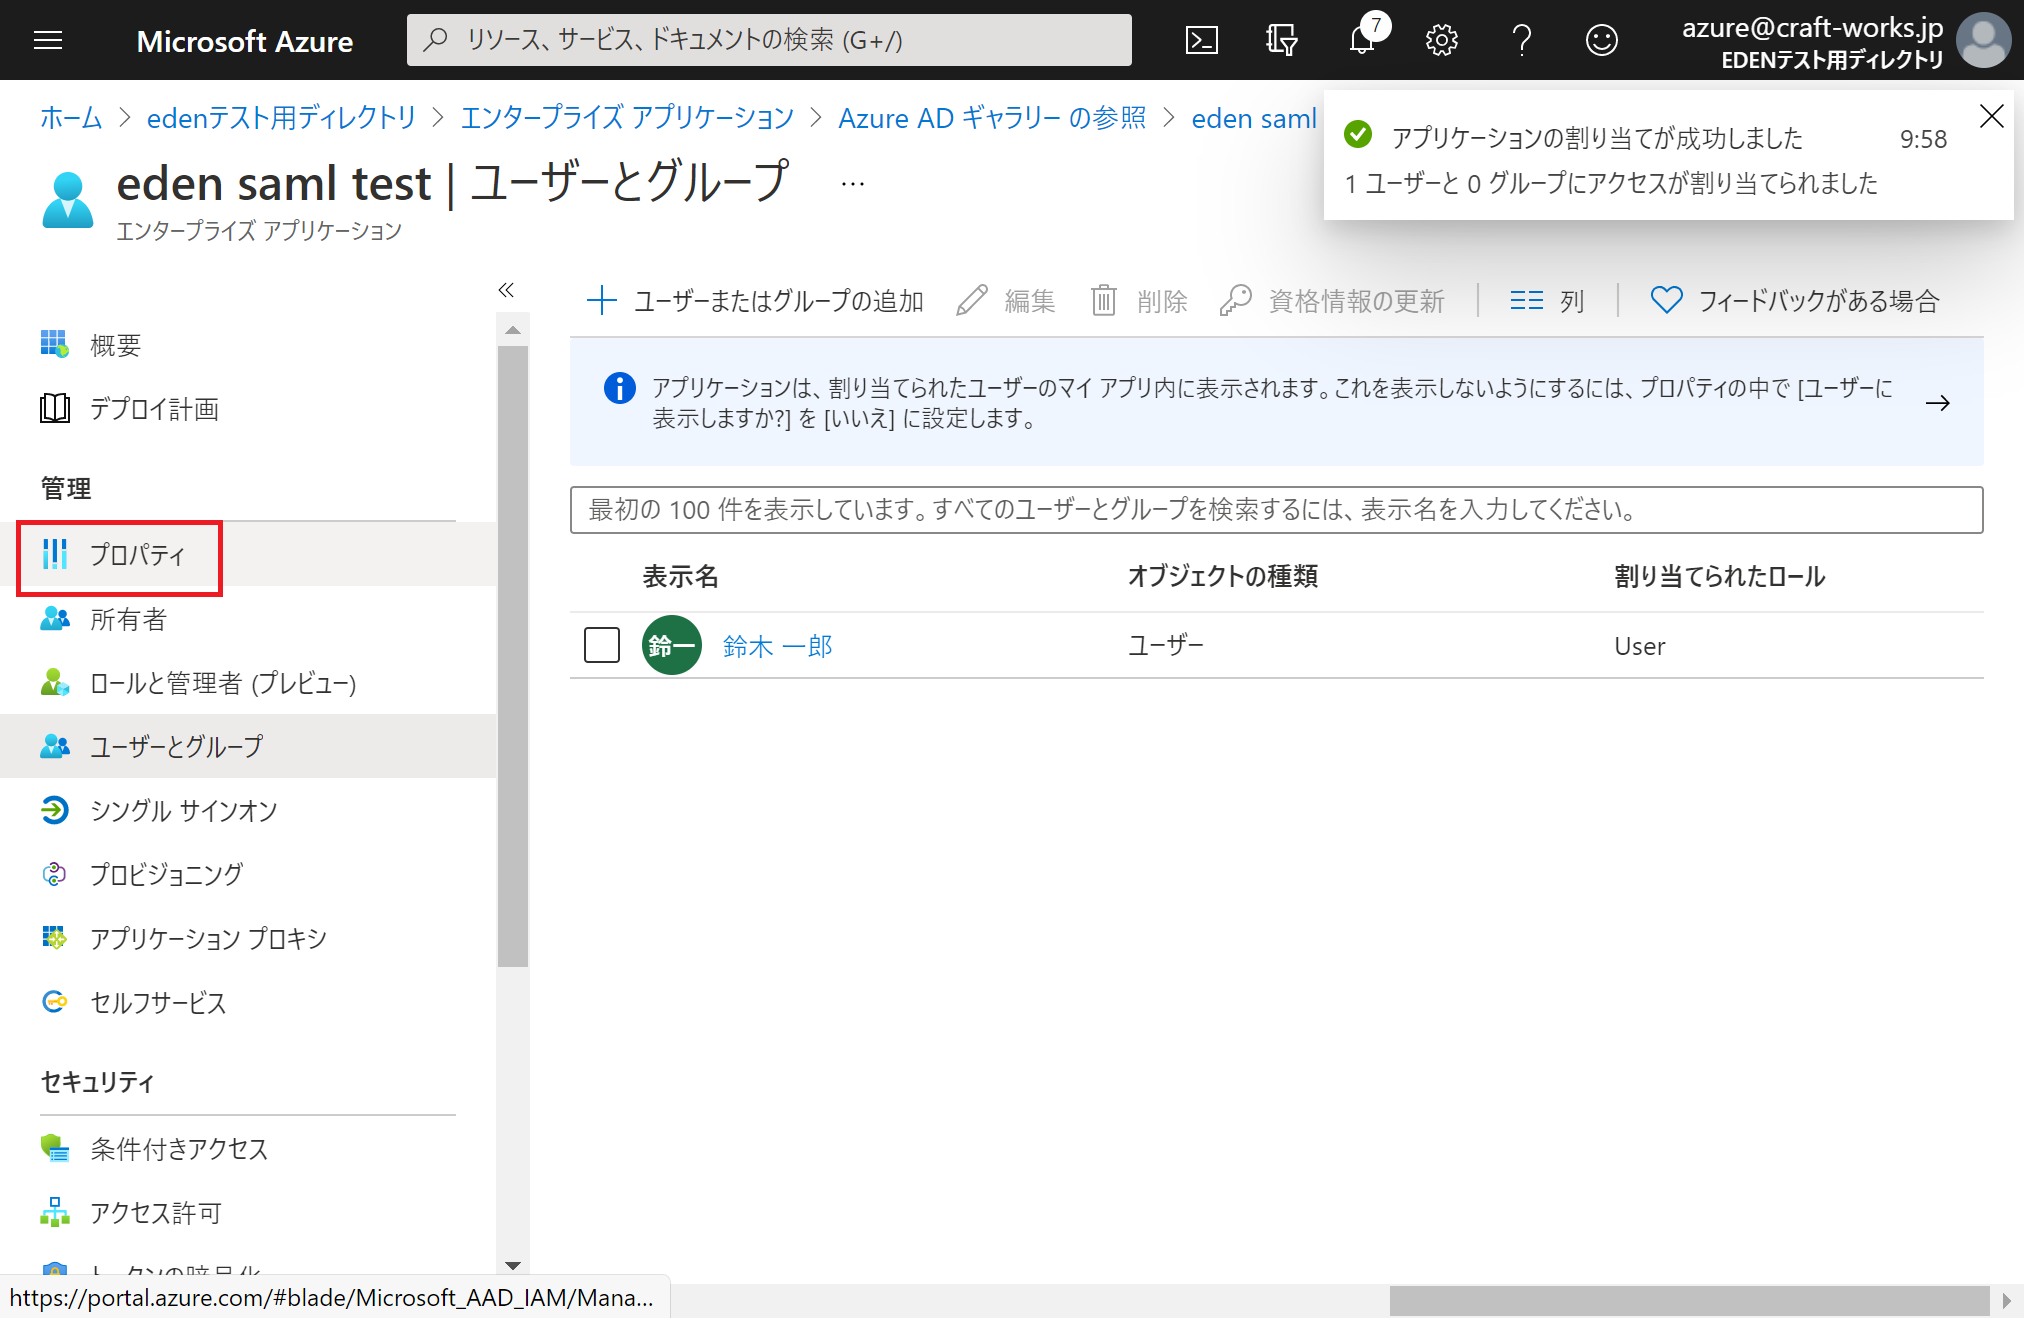Click the User role cell
The width and height of the screenshot is (2024, 1318).
pos(1639,646)
